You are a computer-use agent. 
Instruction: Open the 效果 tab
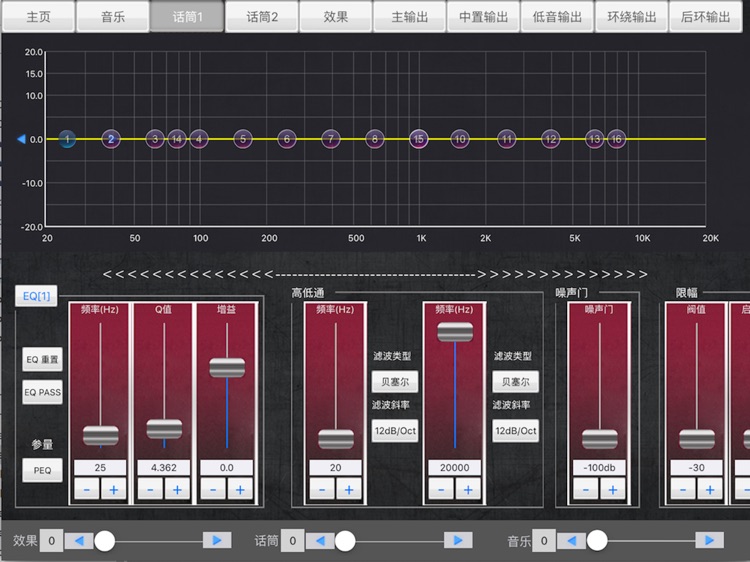click(x=336, y=17)
